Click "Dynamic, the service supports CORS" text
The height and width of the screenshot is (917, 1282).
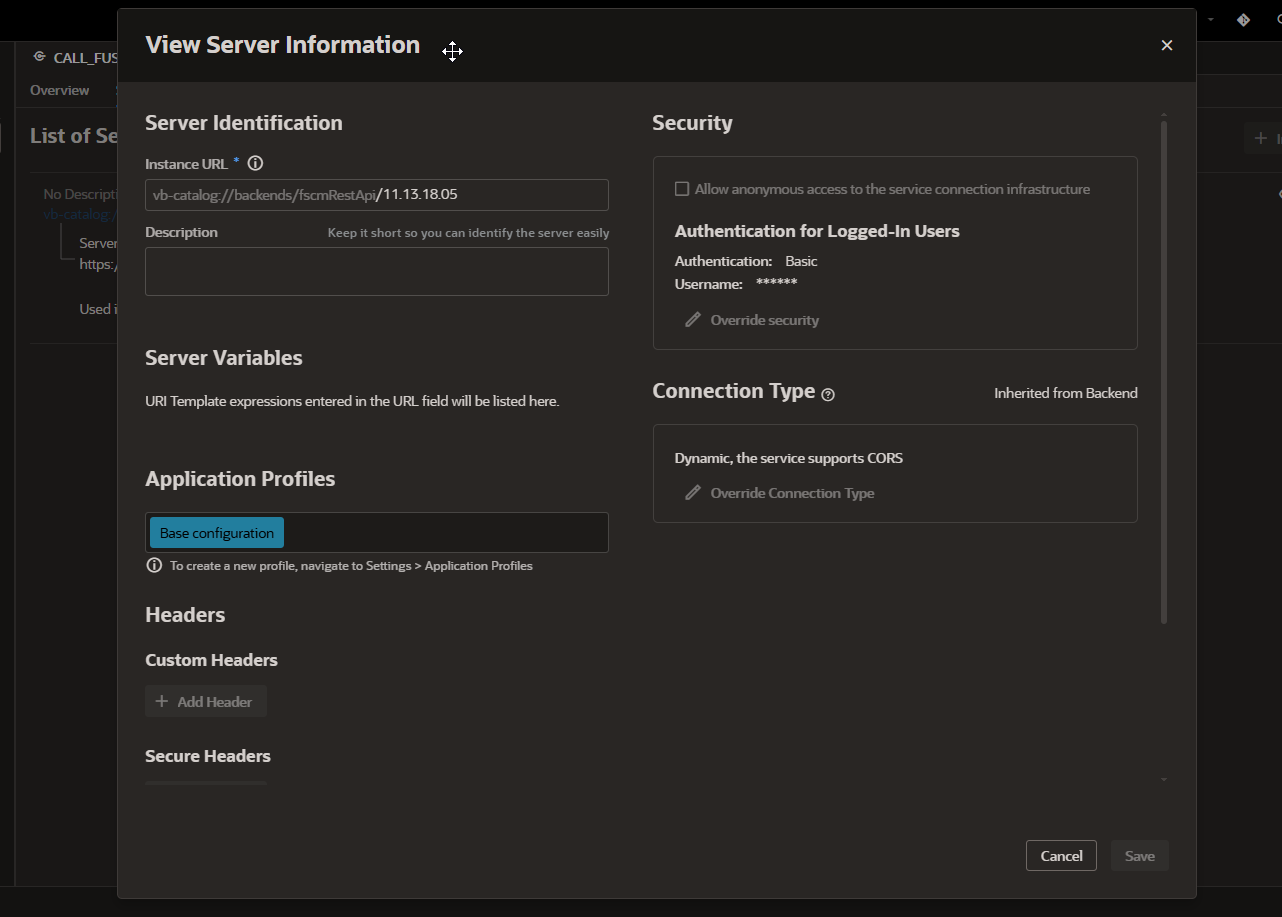coord(789,458)
